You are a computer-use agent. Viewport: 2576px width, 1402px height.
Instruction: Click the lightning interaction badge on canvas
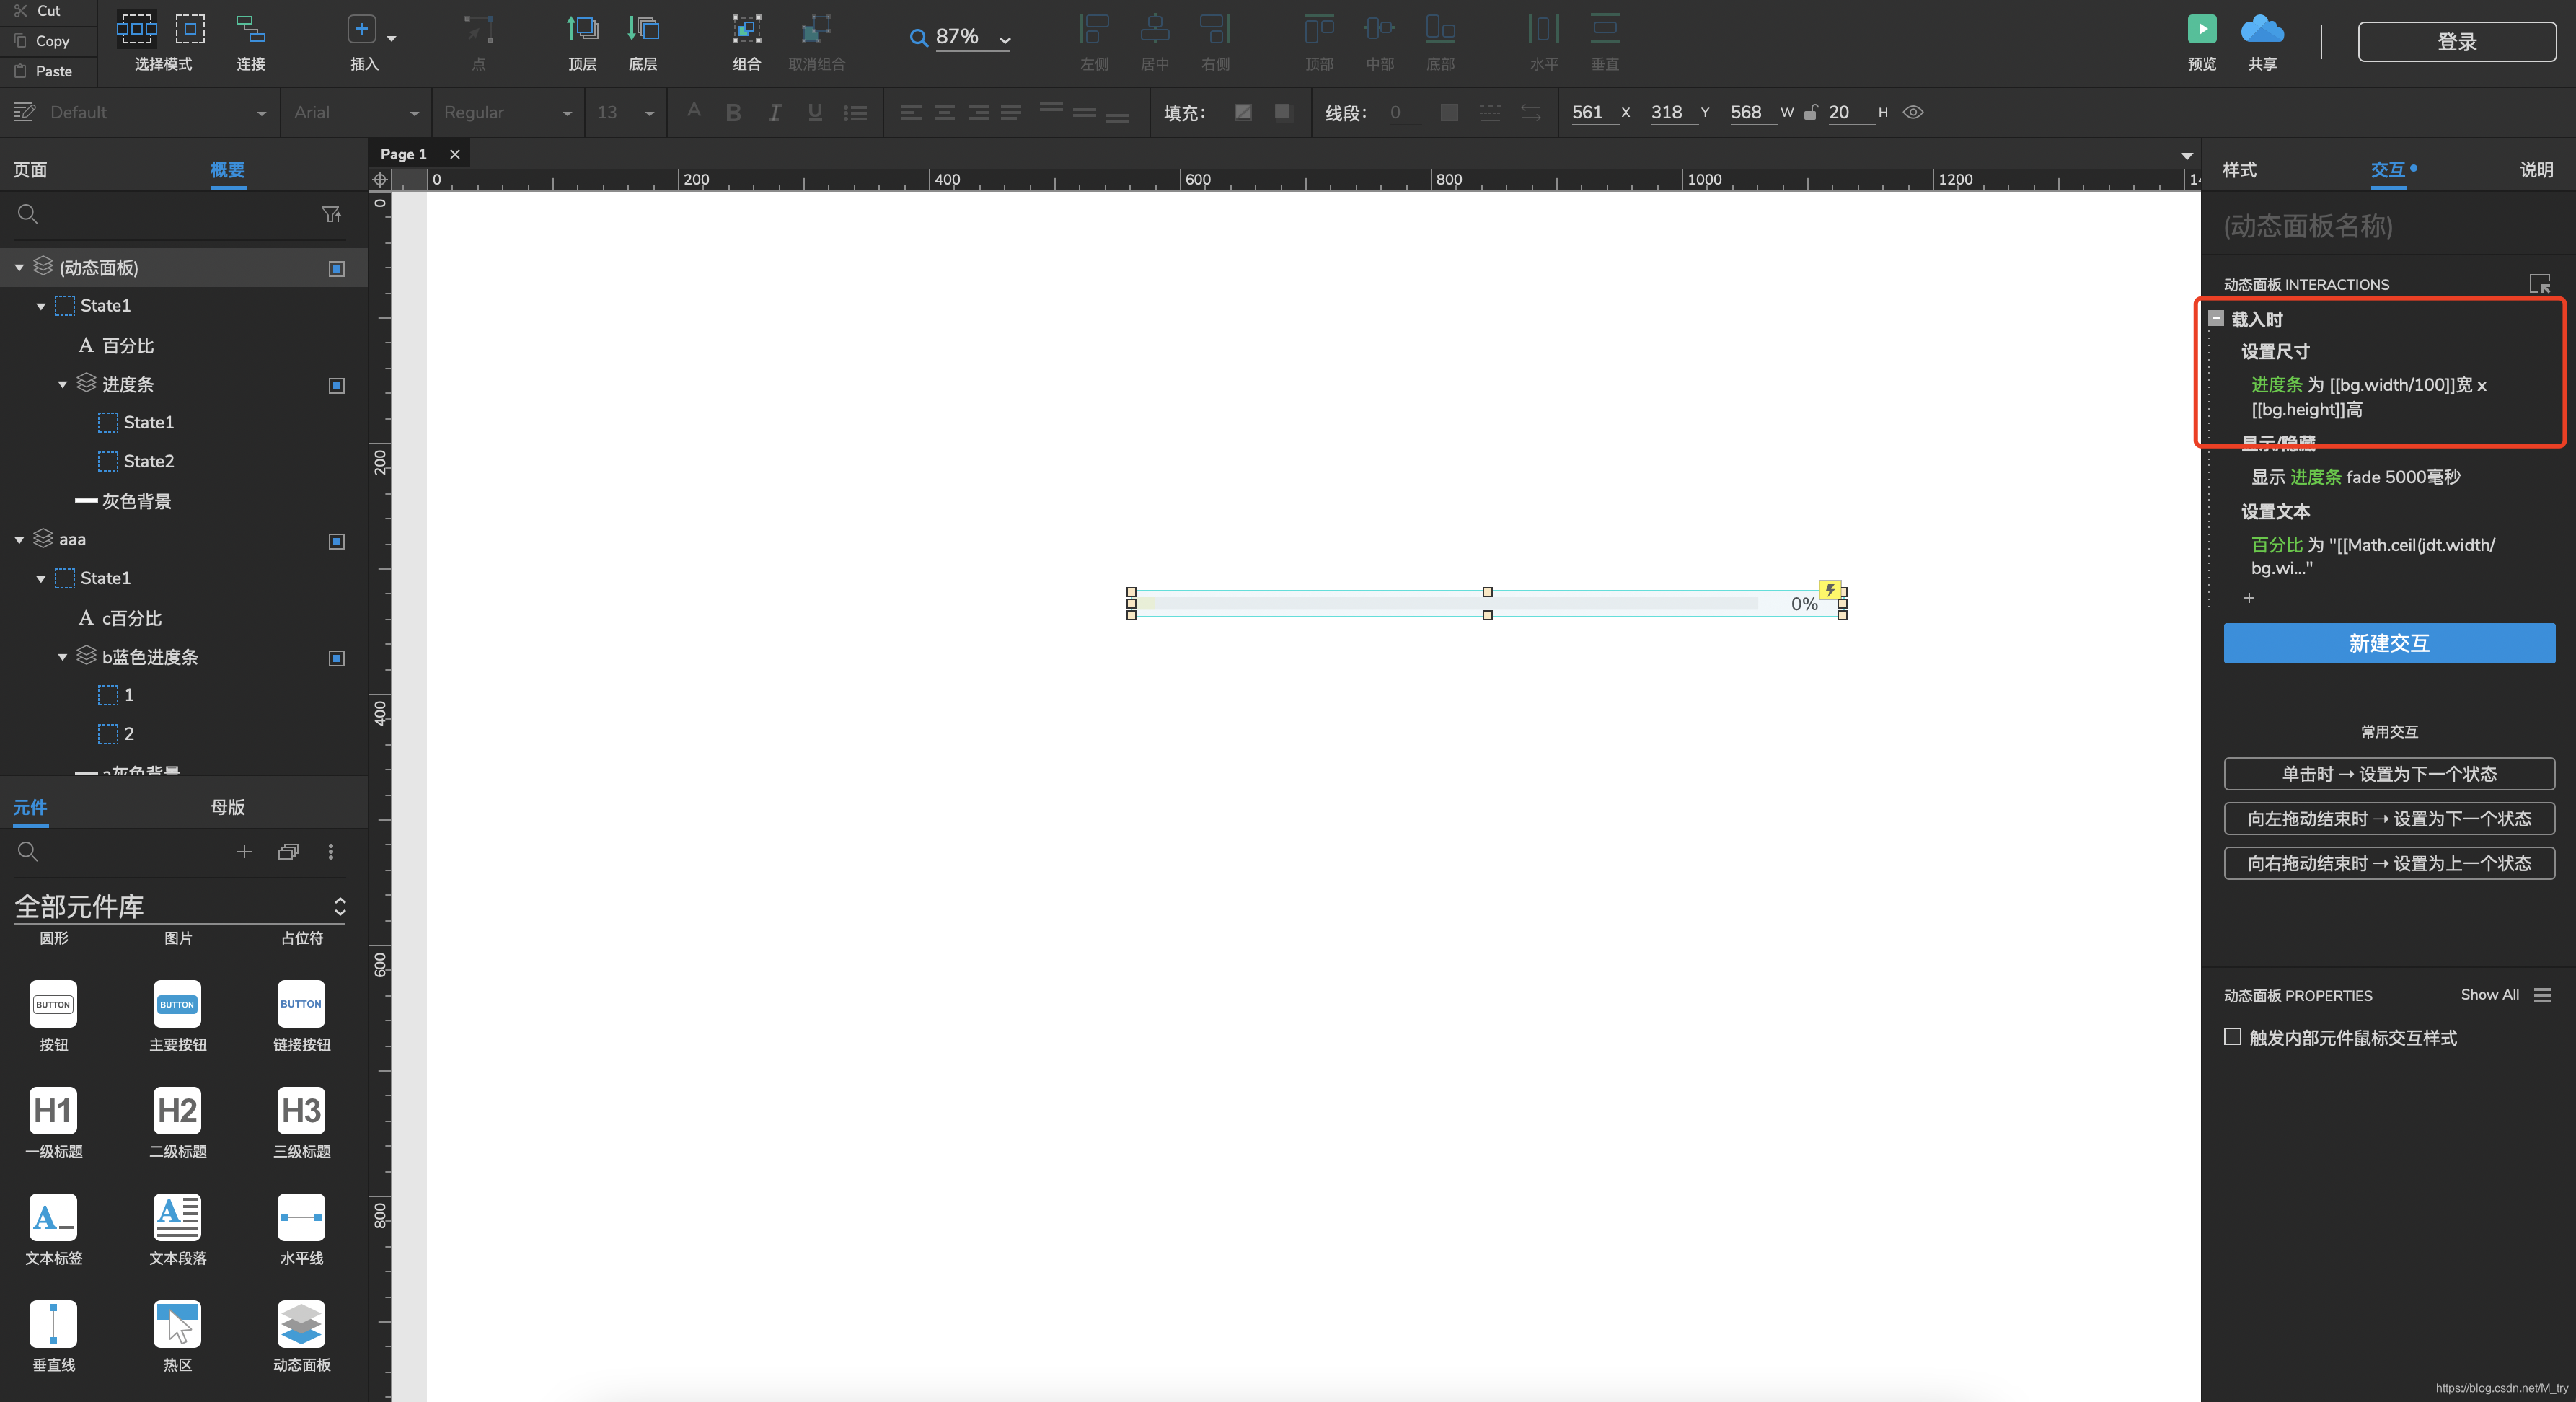click(1830, 590)
